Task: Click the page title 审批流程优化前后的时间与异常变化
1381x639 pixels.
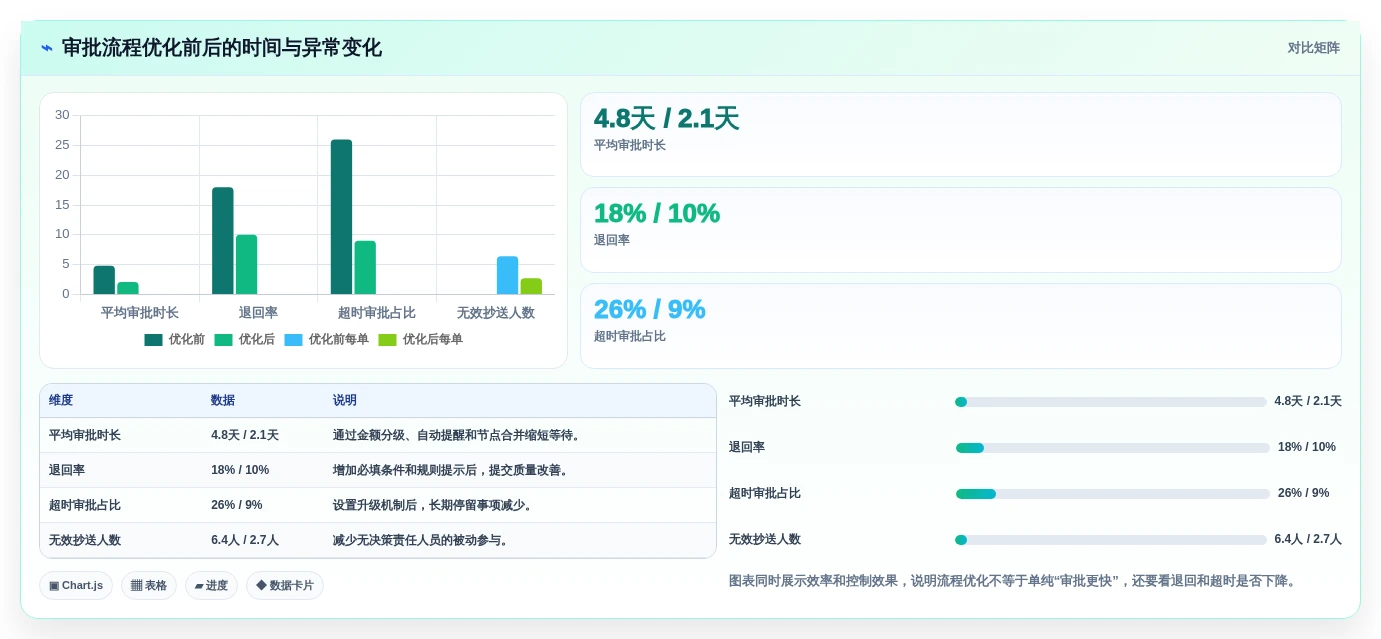Action: [222, 48]
